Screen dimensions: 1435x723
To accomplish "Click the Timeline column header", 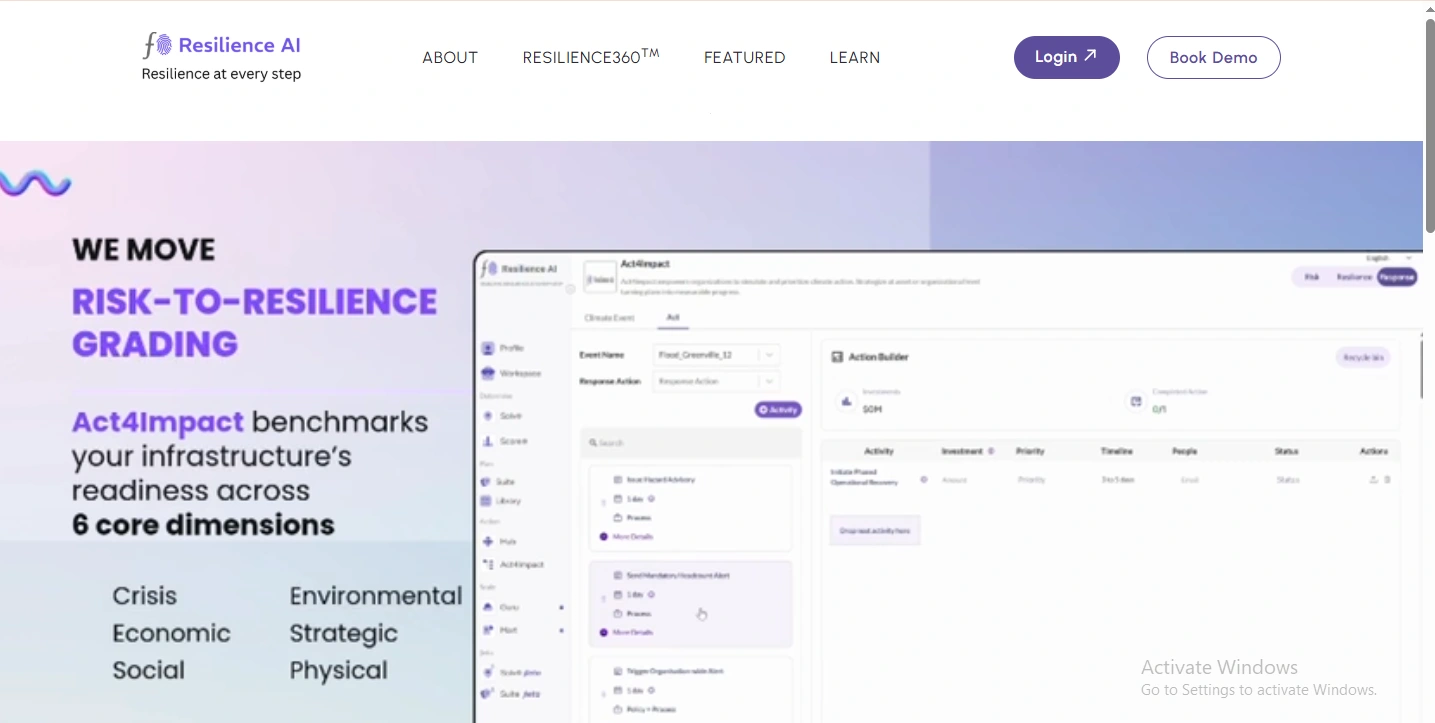I will pos(1117,452).
